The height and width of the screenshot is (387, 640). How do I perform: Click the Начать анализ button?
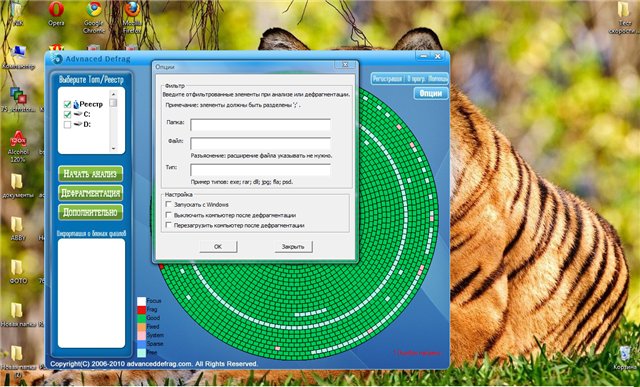(x=90, y=174)
